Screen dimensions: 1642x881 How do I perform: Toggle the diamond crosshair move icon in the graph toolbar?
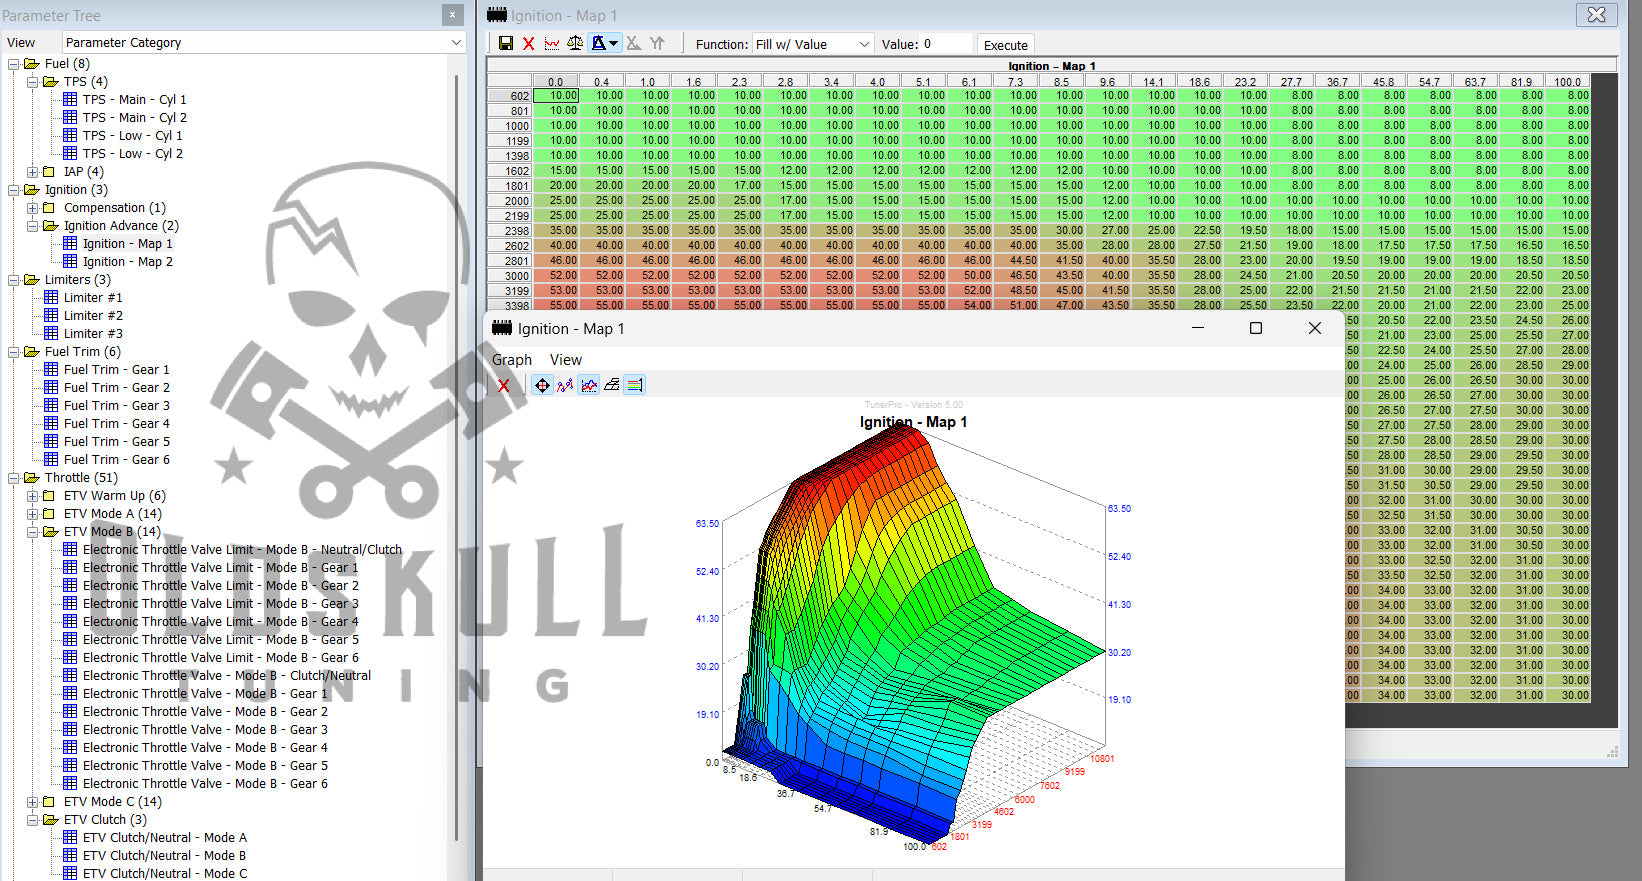(542, 385)
